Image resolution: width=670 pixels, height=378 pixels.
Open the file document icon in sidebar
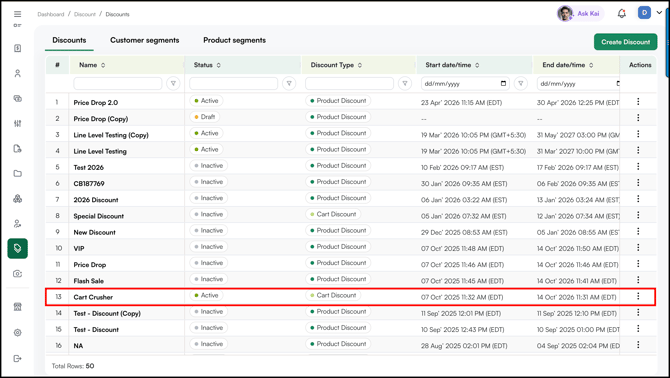click(18, 149)
